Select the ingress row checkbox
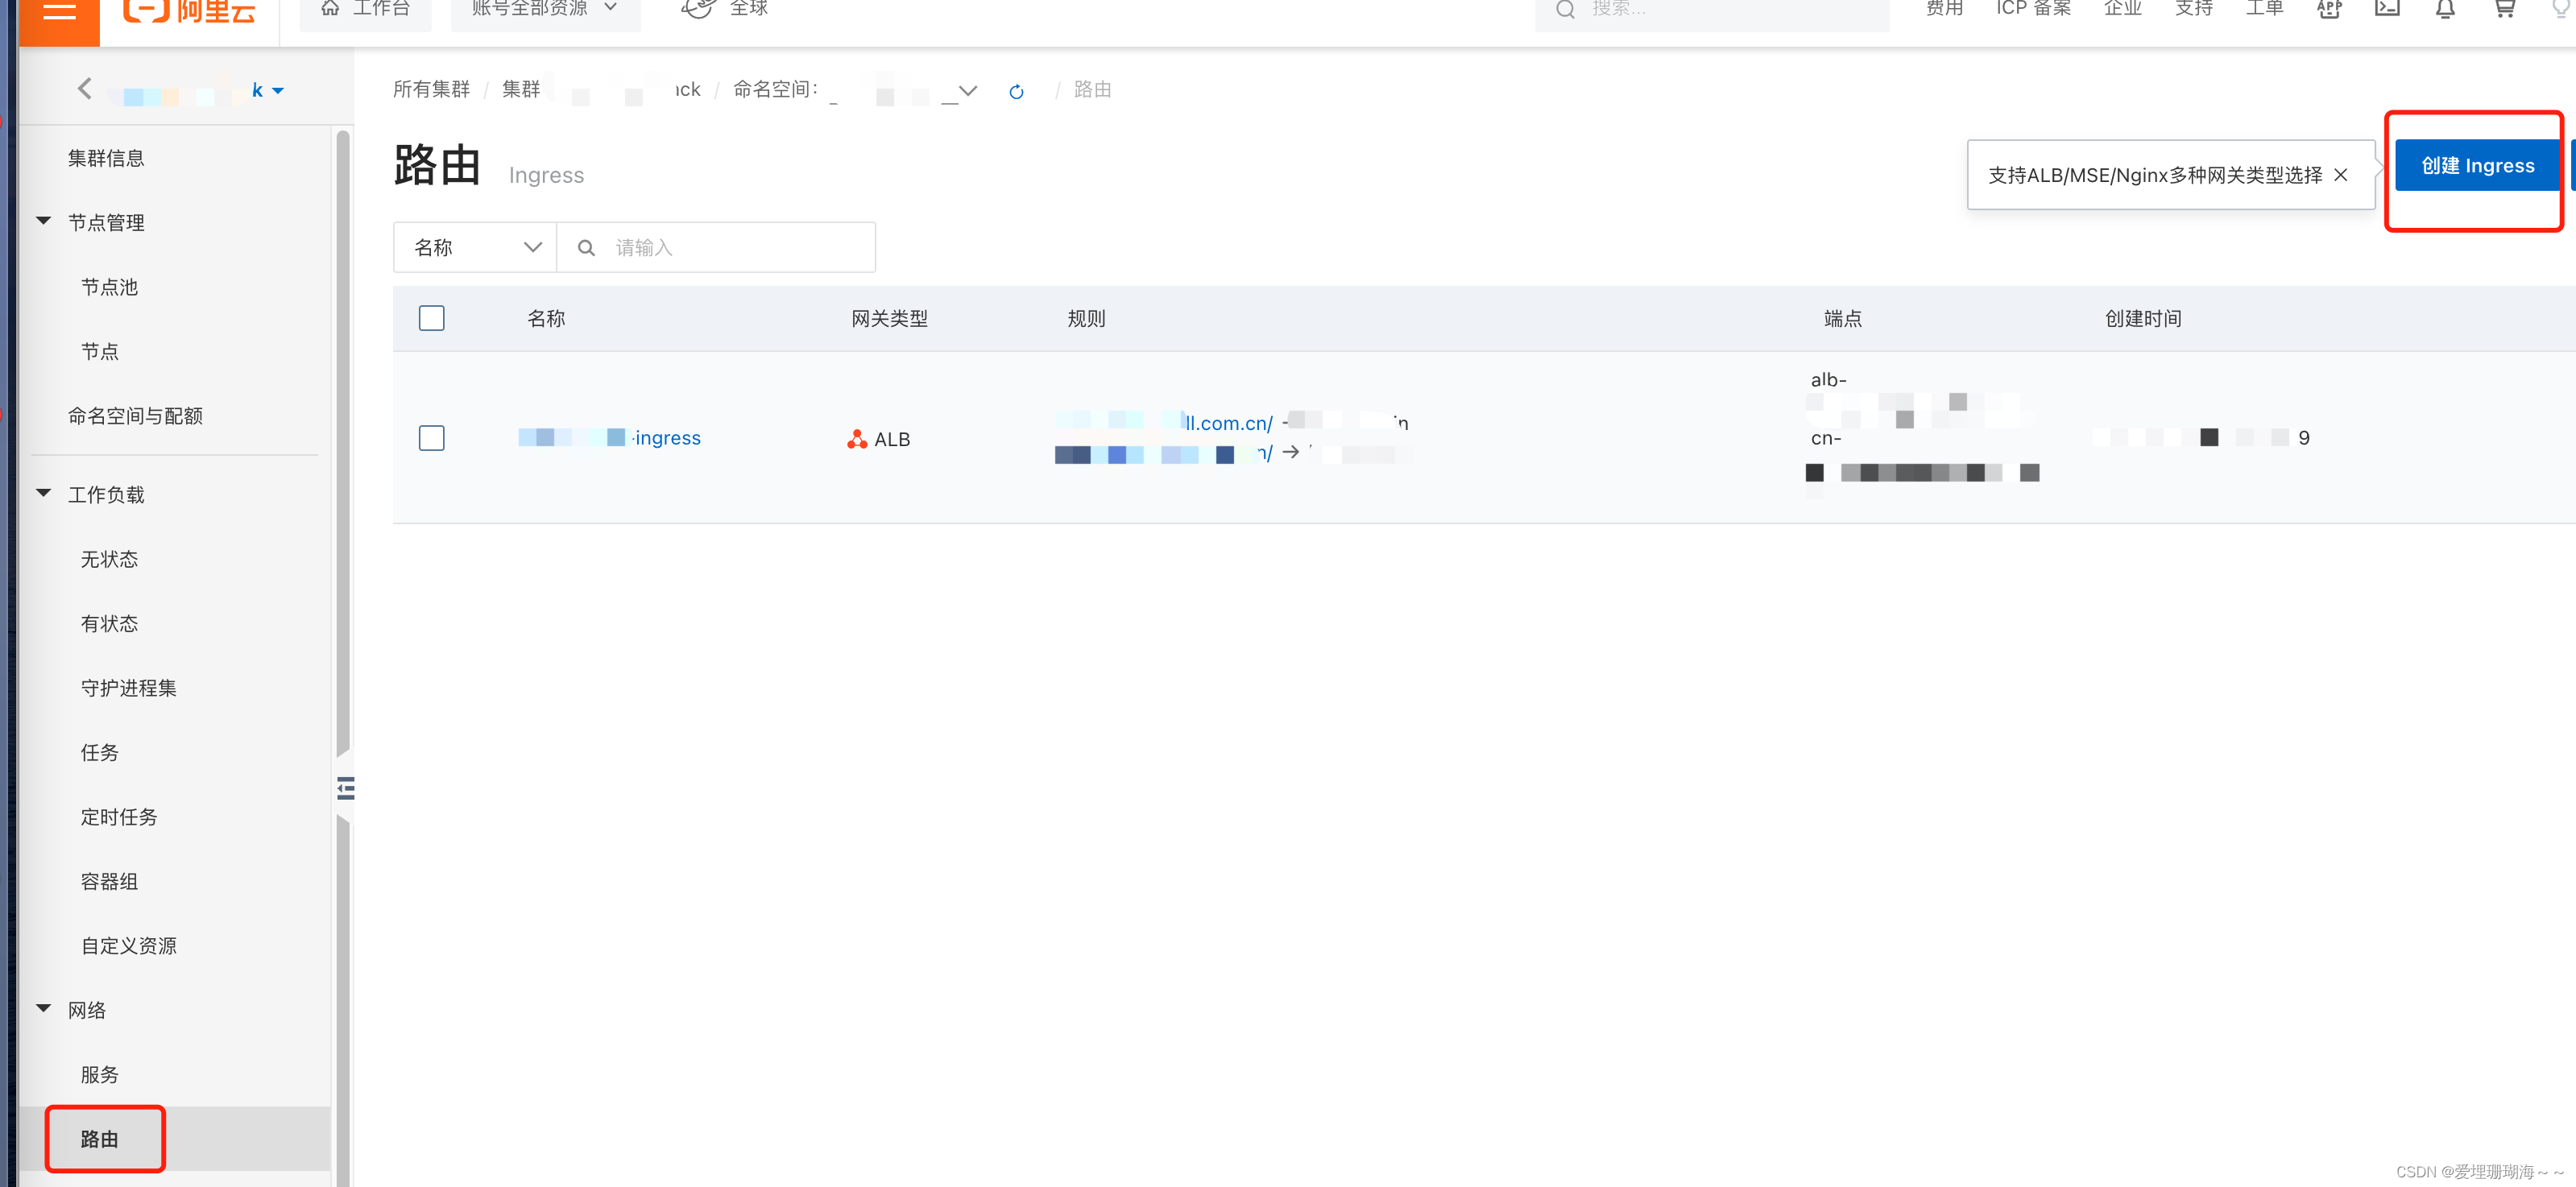The height and width of the screenshot is (1187, 2576). (431, 438)
